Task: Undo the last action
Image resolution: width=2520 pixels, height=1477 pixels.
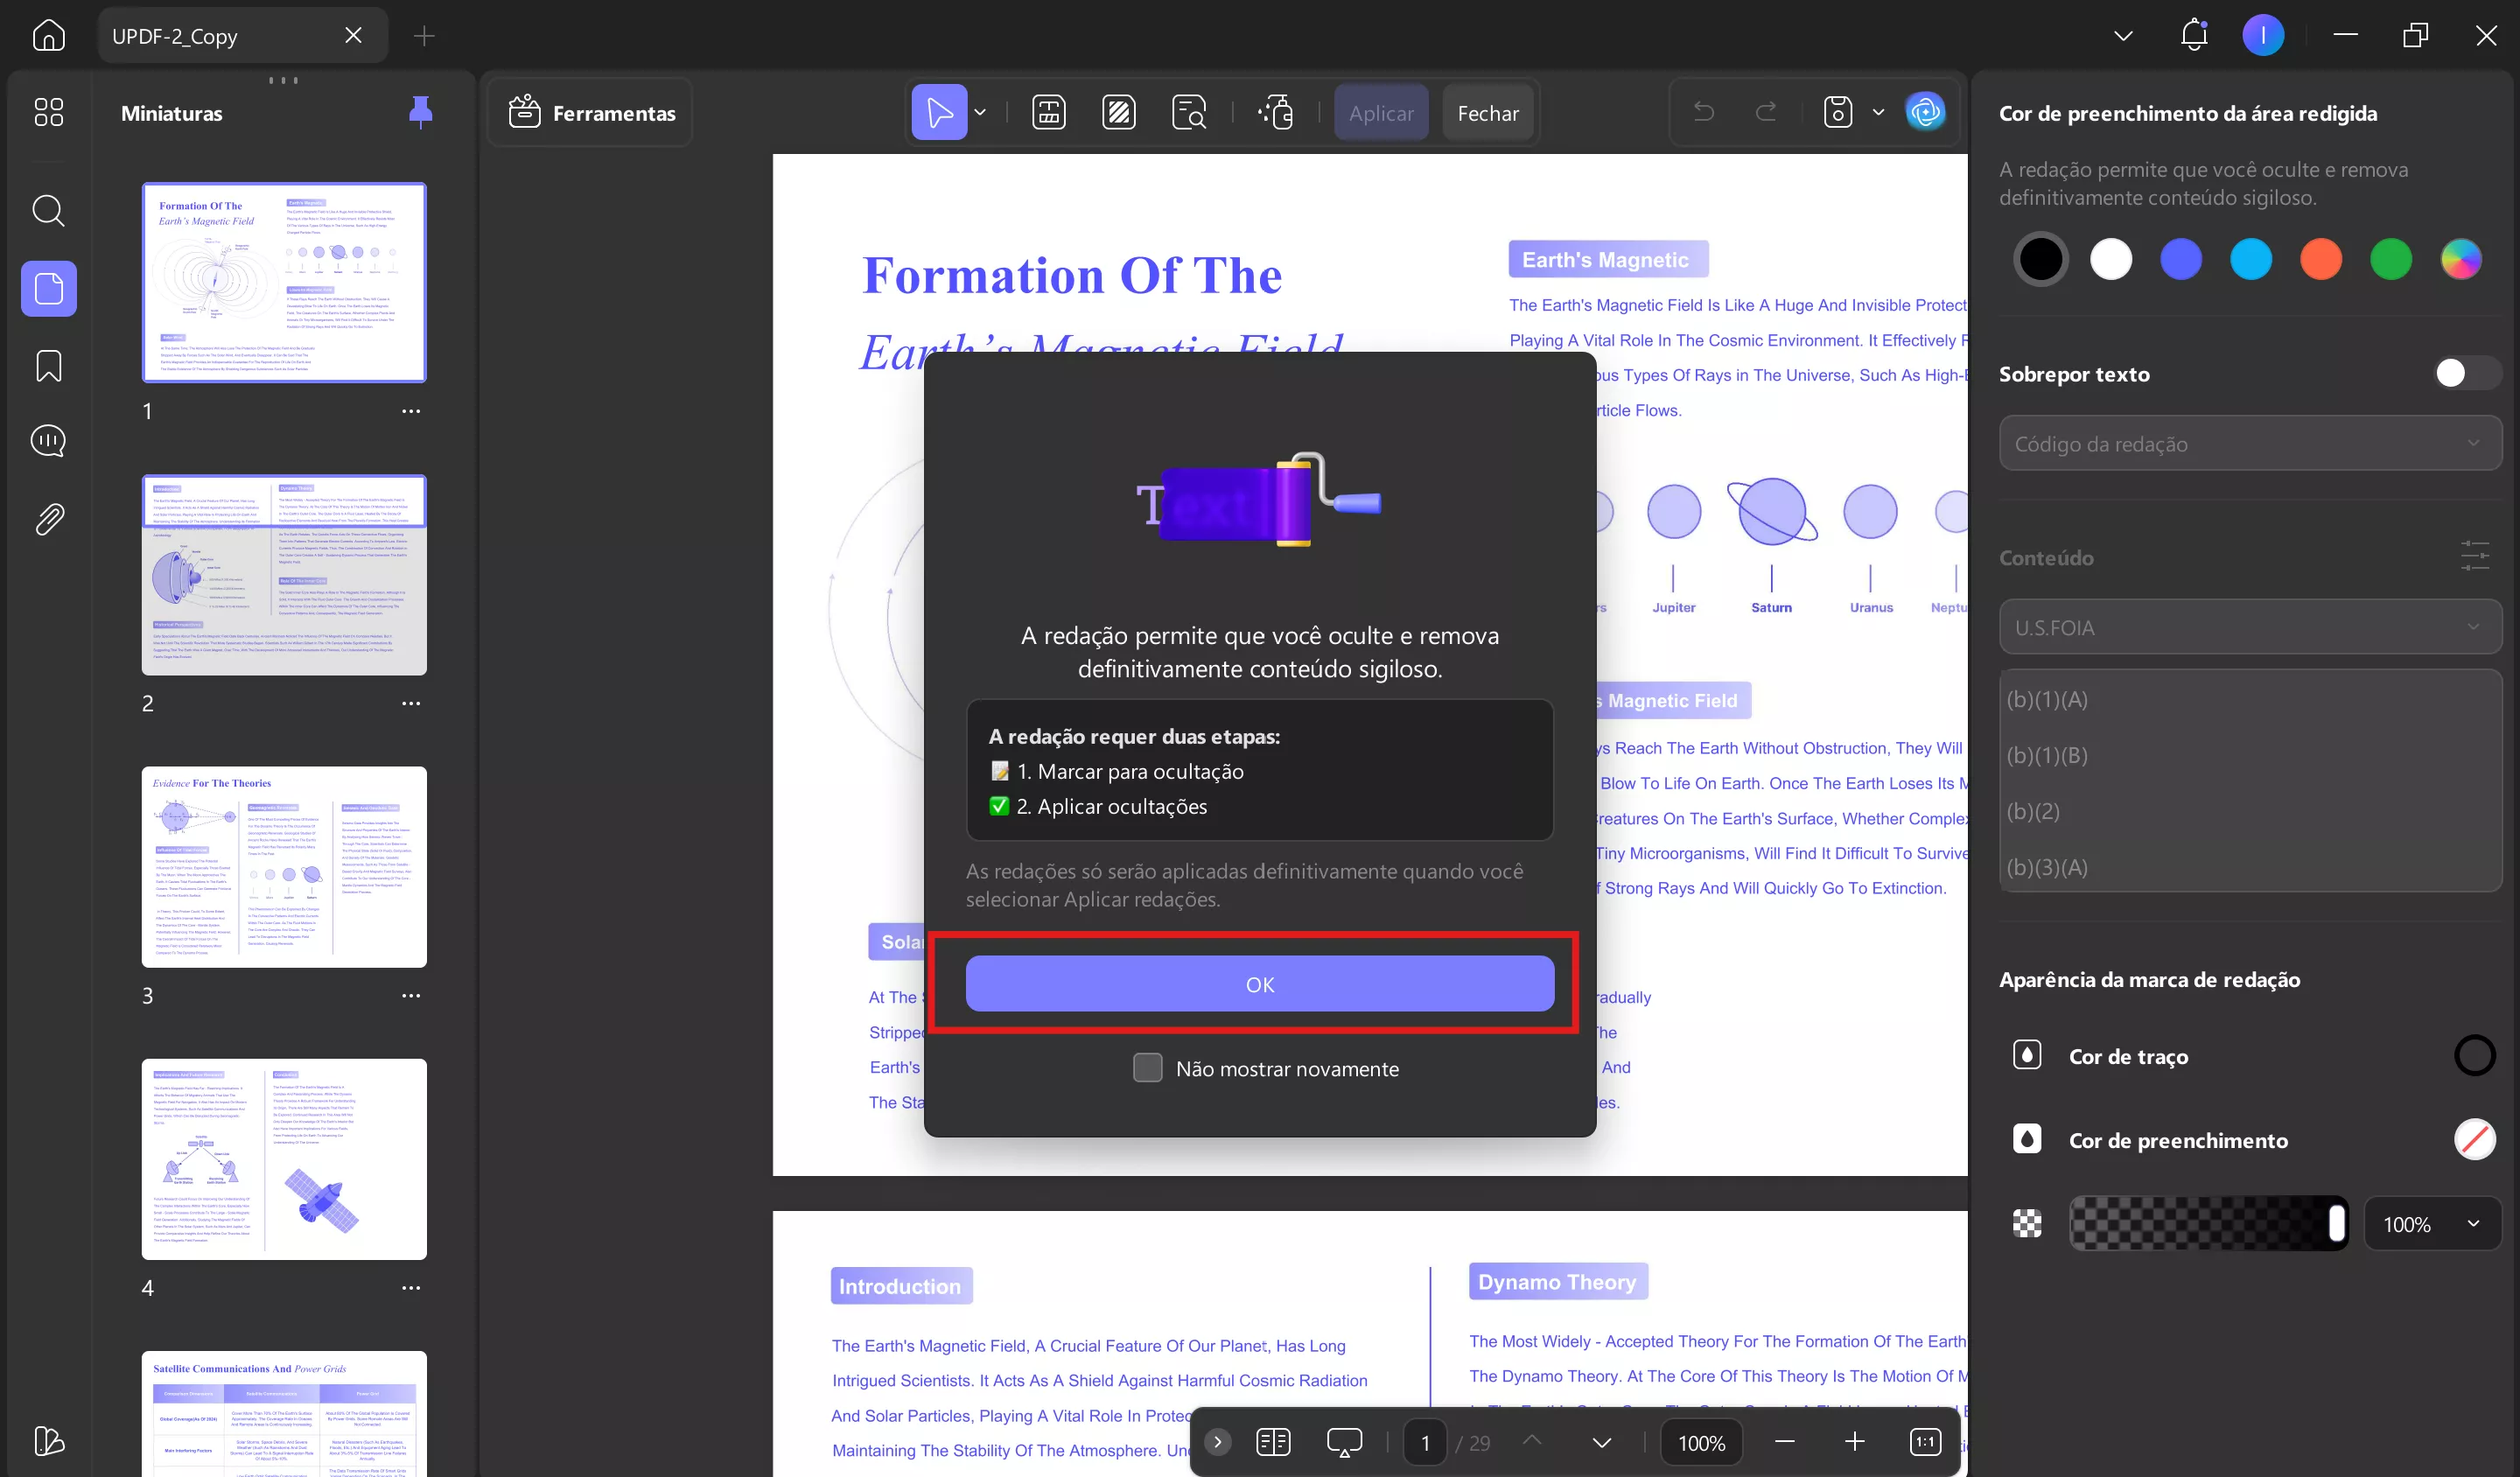Action: [x=1704, y=112]
